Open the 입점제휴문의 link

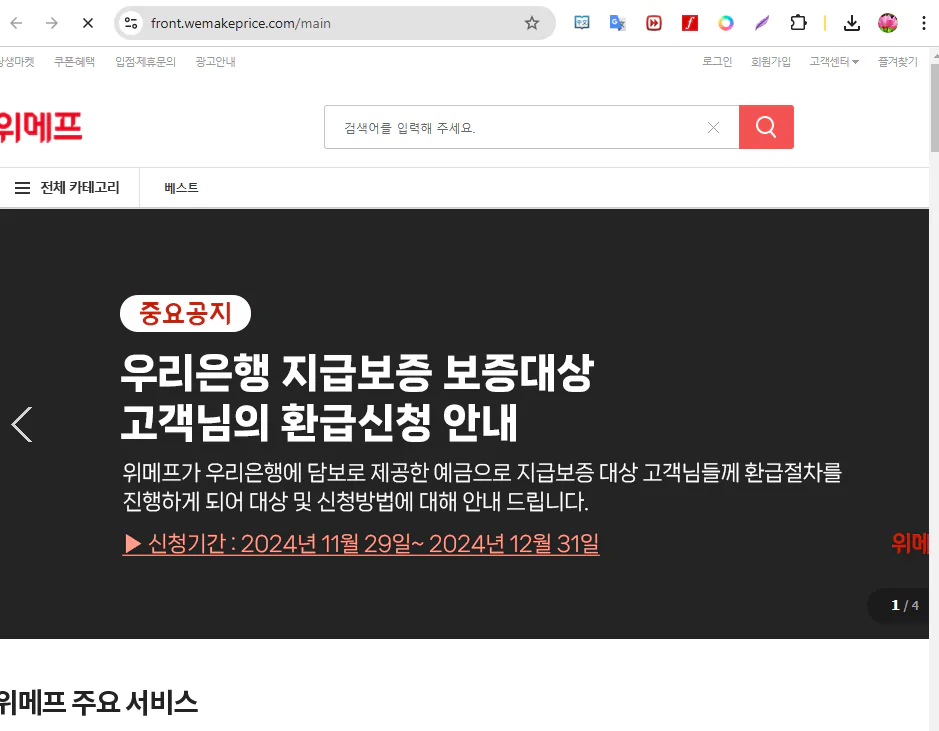[146, 62]
